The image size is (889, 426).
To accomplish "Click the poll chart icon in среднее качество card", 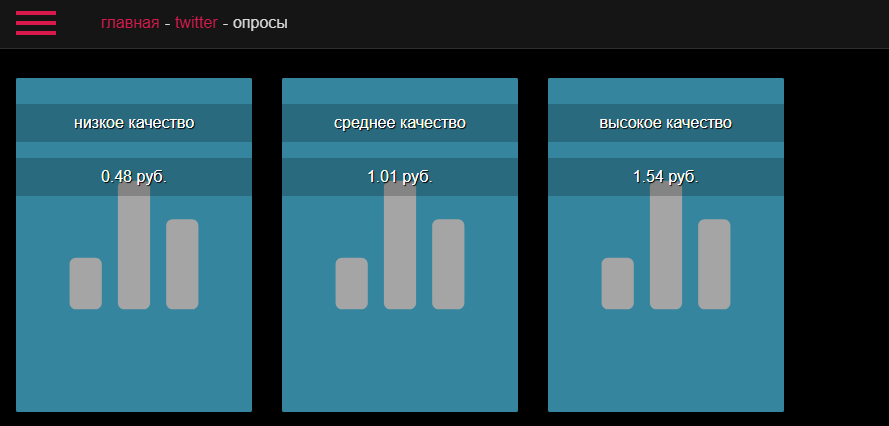I will [x=400, y=245].
